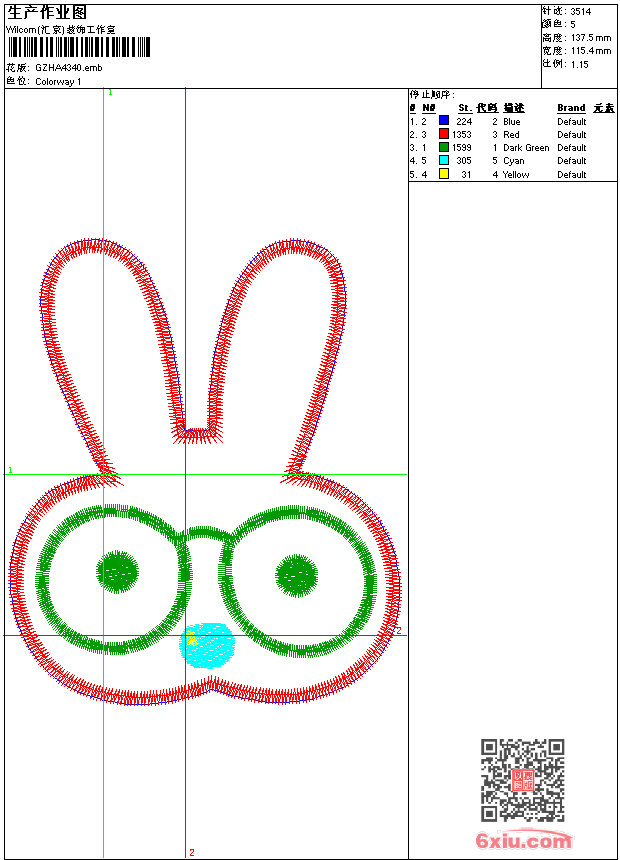
Task: Click the 'Colorway 1' text
Action: [x=58, y=82]
